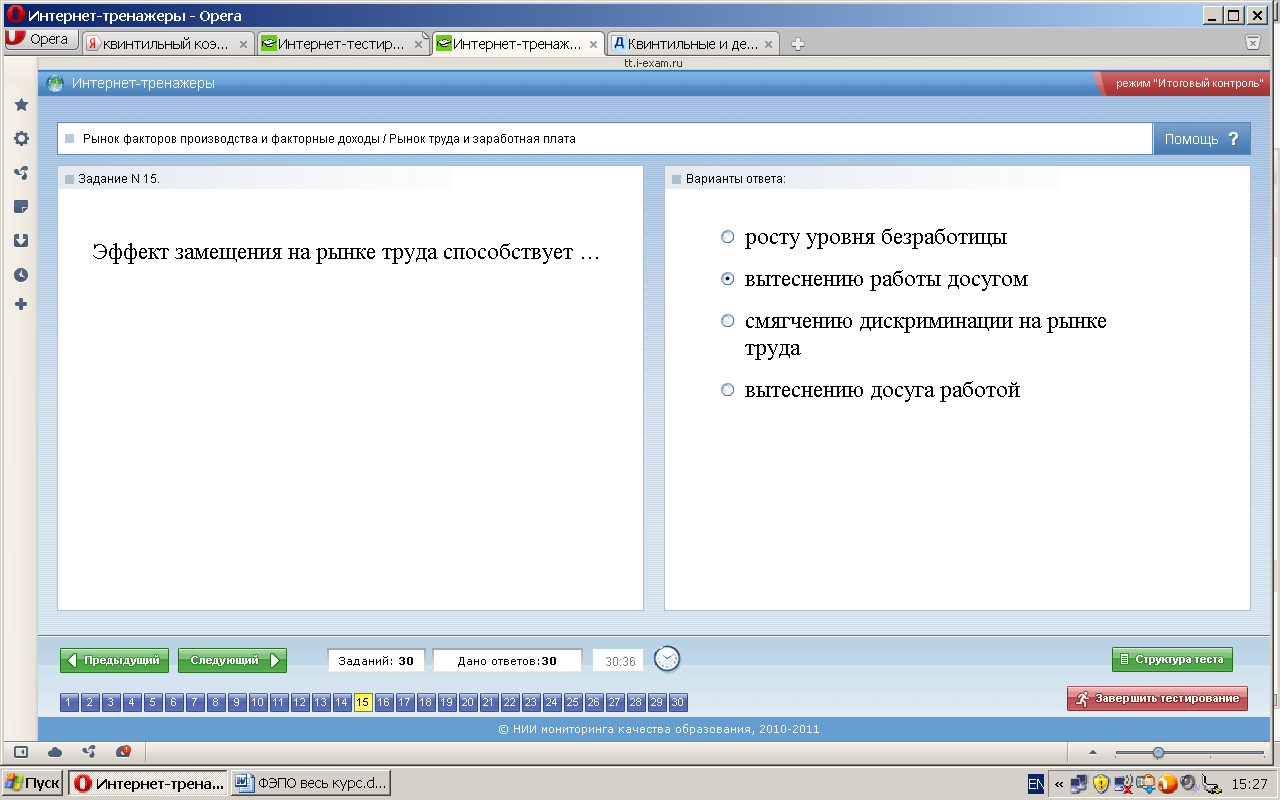Close the 'Квинтильные и де...' tab
Screen dimensions: 1280x800
tap(768, 44)
